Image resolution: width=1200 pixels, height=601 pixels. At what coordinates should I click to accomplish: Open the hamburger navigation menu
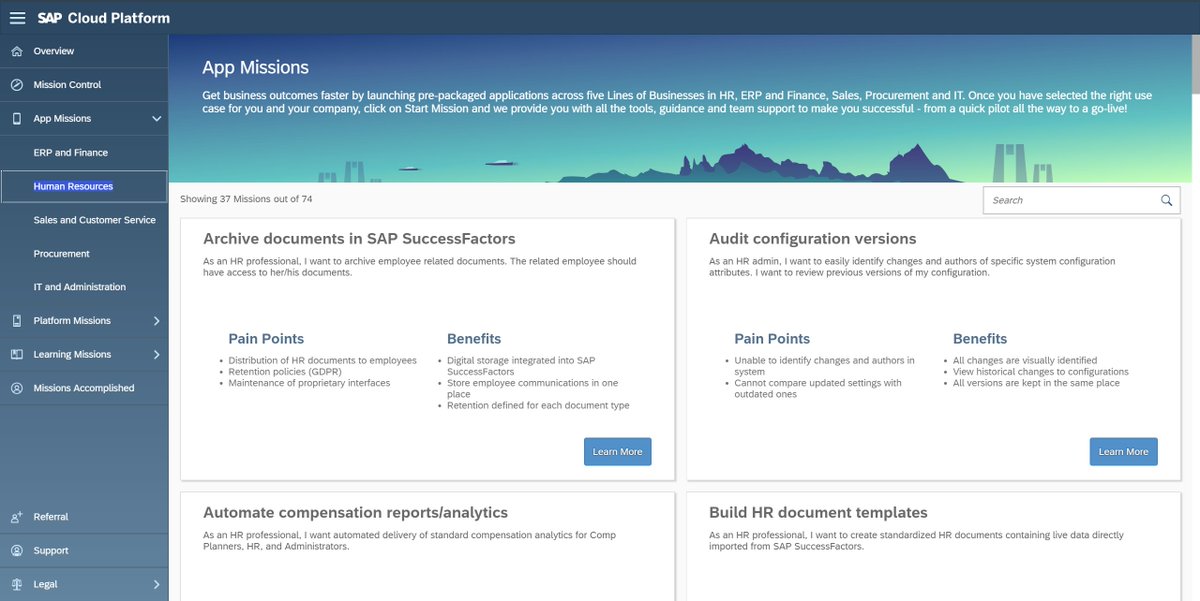point(17,18)
